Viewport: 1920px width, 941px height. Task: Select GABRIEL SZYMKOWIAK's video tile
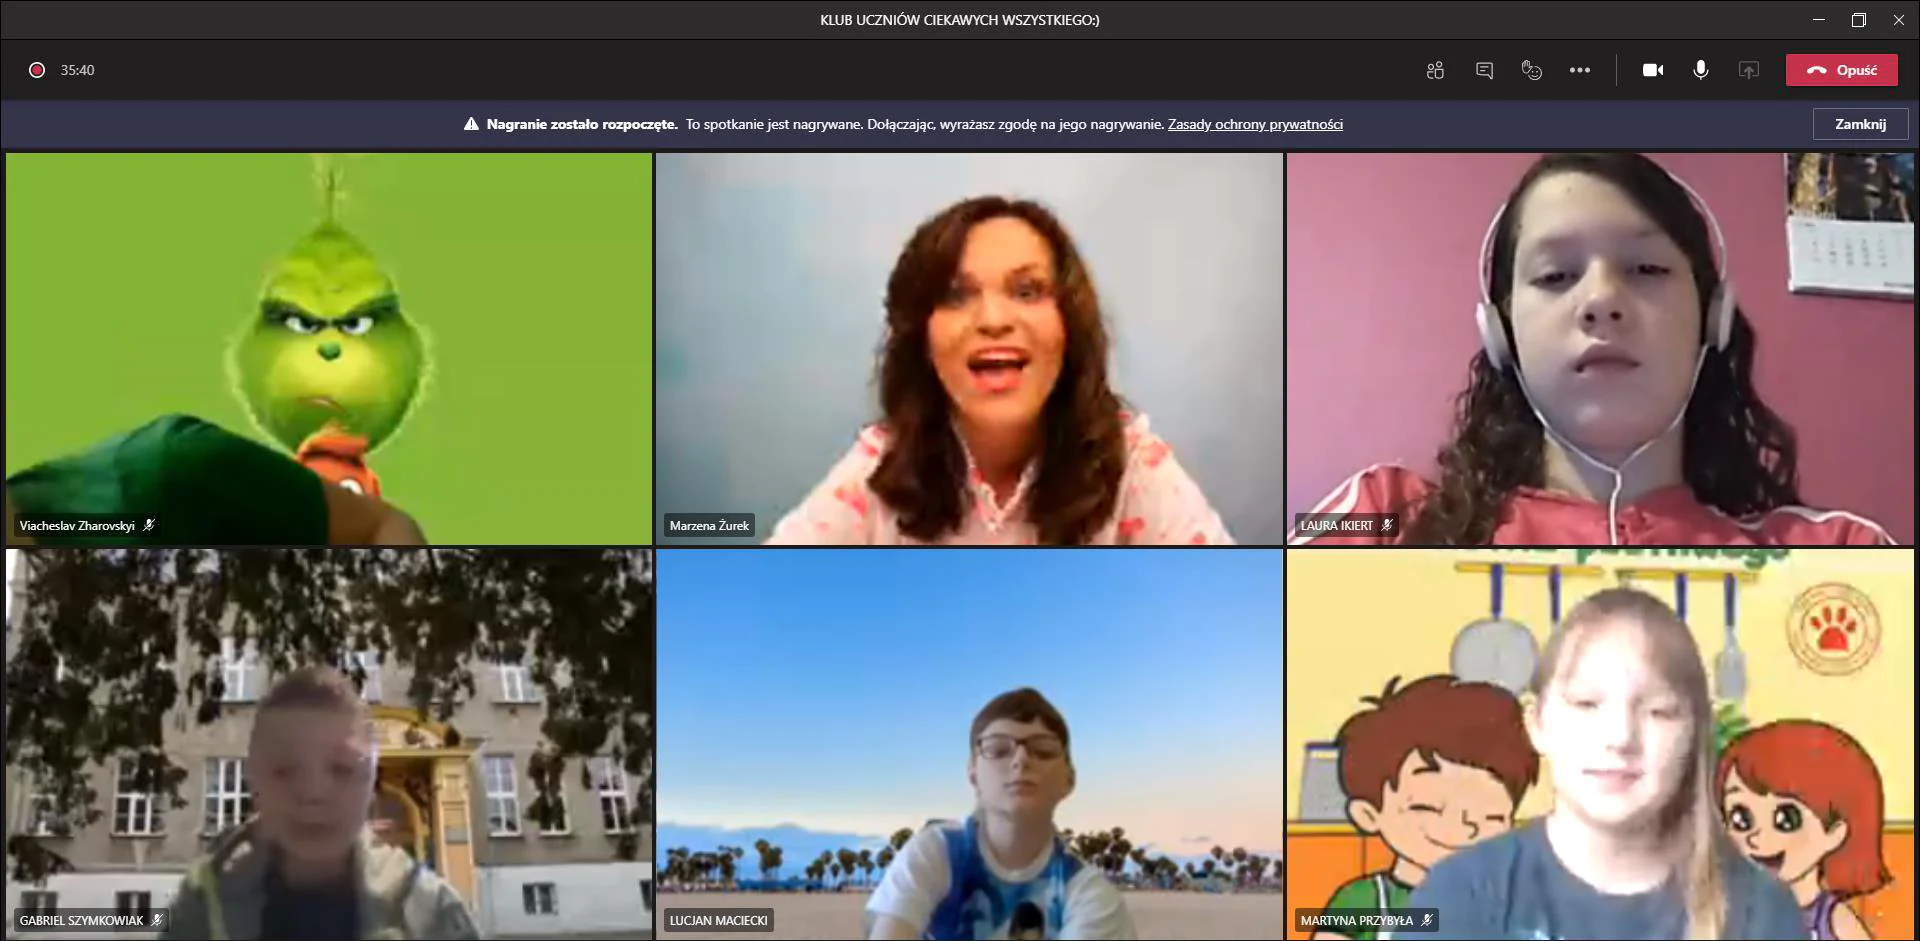329,744
